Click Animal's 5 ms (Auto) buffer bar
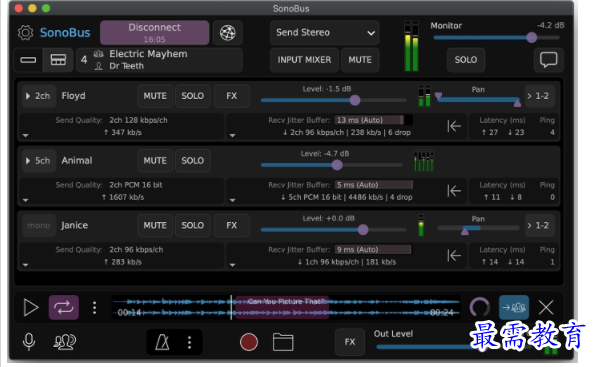Image resolution: width=594 pixels, height=367 pixels. pyautogui.click(x=373, y=185)
